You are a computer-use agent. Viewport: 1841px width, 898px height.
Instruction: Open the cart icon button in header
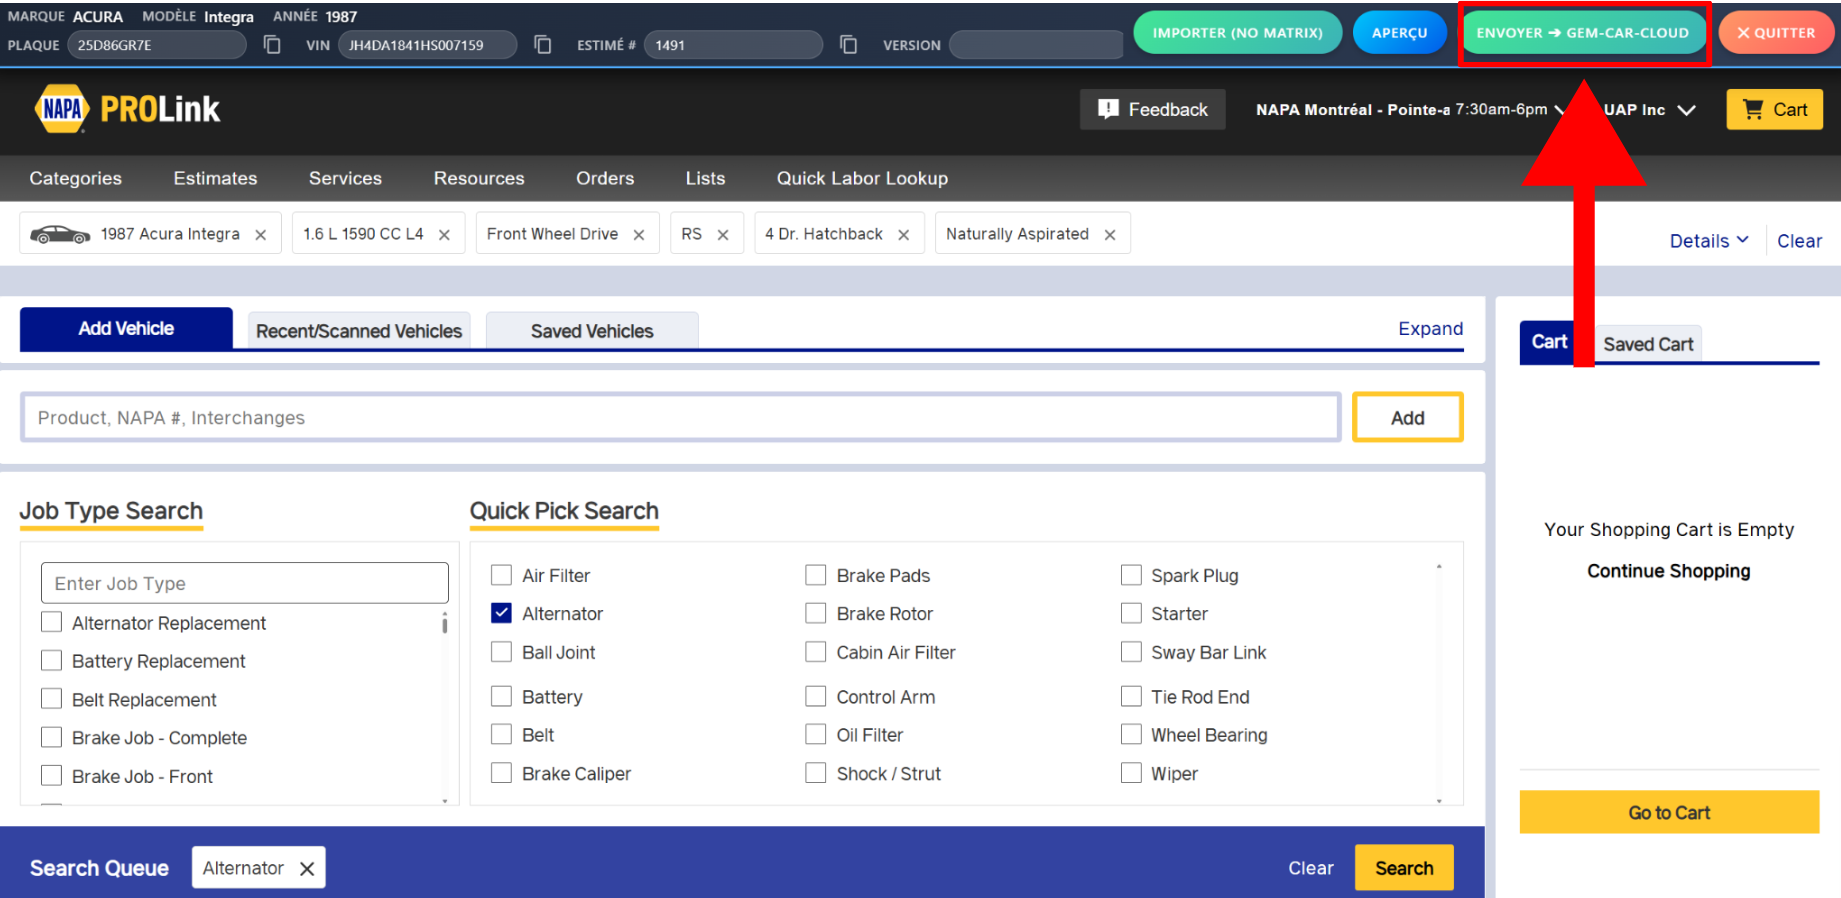click(1774, 110)
